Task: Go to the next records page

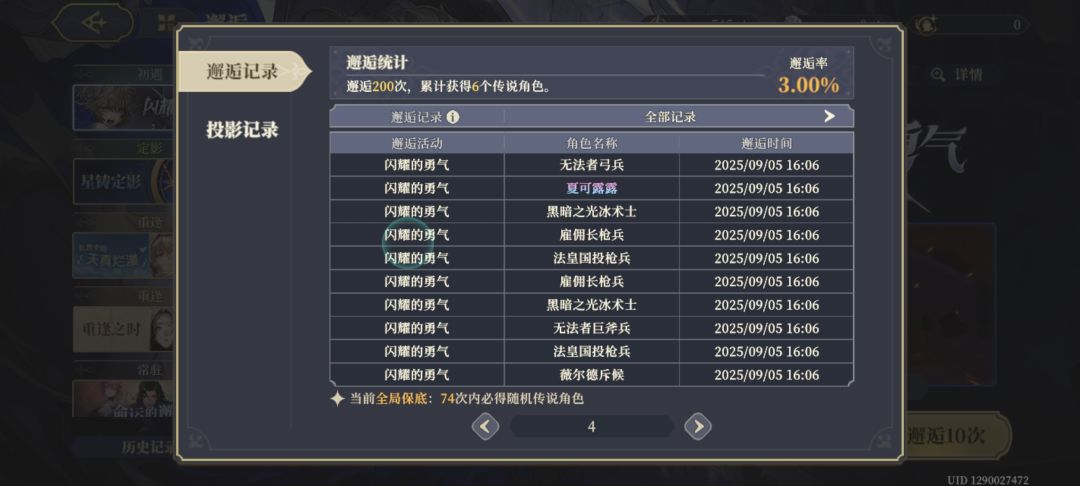Action: click(698, 427)
